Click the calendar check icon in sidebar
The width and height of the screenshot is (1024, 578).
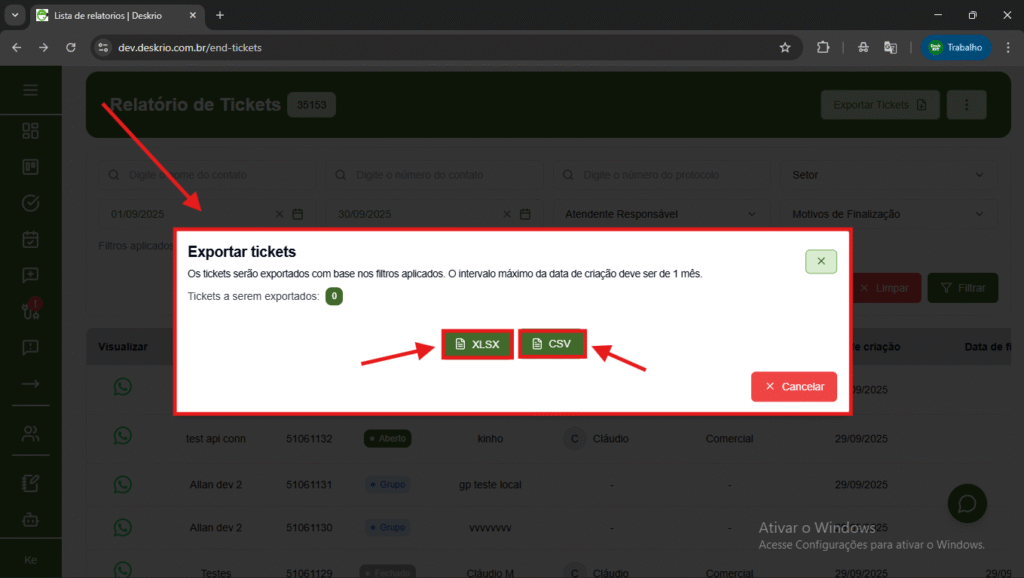tap(30, 239)
